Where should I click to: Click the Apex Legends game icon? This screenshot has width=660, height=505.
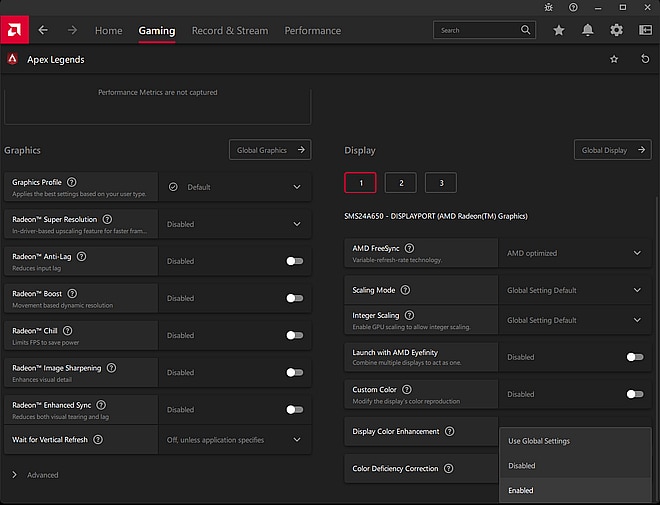[x=13, y=59]
